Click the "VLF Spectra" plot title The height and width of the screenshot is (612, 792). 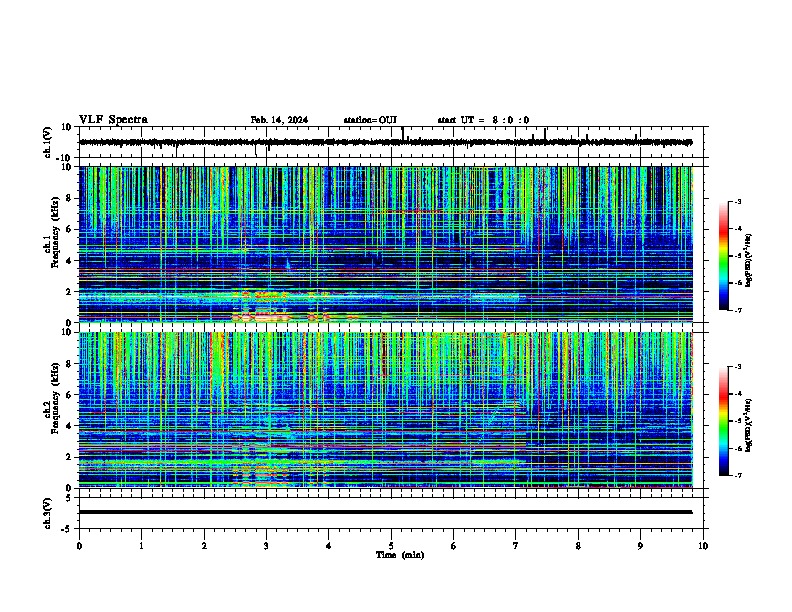113,120
